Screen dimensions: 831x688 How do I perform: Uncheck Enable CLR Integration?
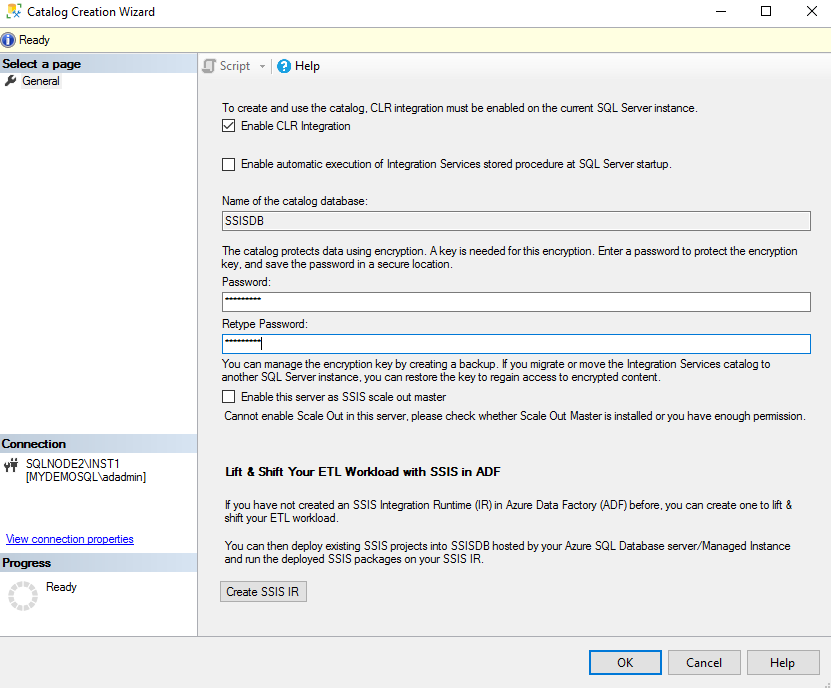(x=229, y=127)
